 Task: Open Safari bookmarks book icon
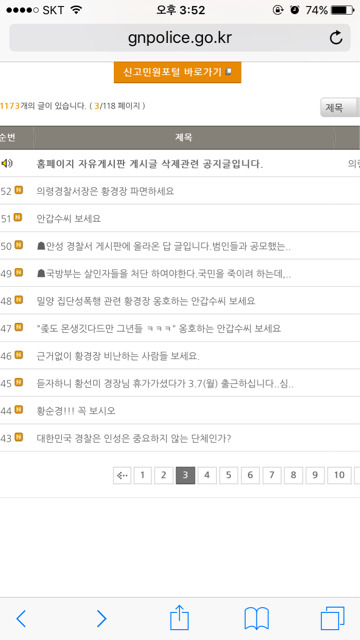[256, 618]
